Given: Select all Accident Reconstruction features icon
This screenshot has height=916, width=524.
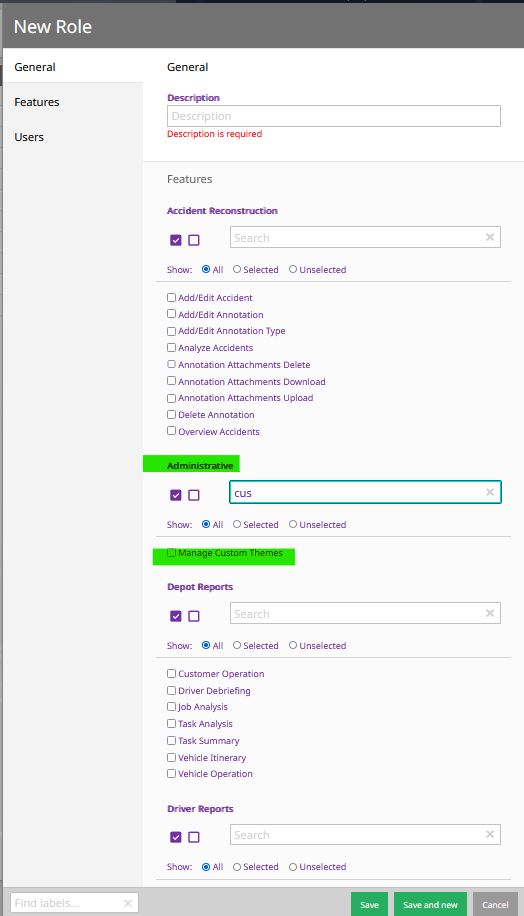Looking at the screenshot, I should (x=176, y=240).
